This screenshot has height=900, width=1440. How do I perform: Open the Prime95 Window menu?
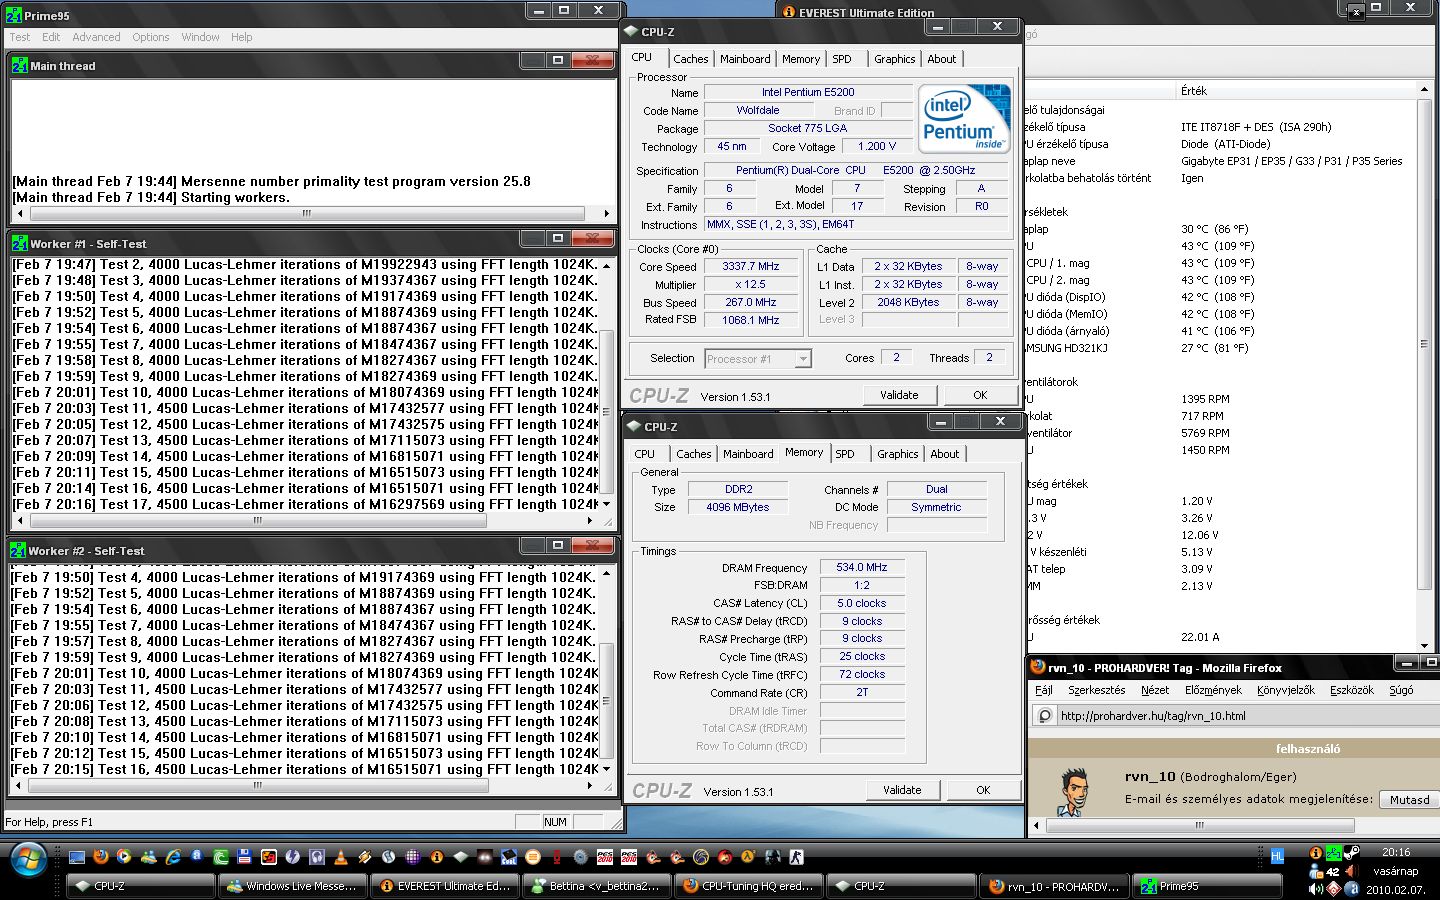tap(200, 37)
